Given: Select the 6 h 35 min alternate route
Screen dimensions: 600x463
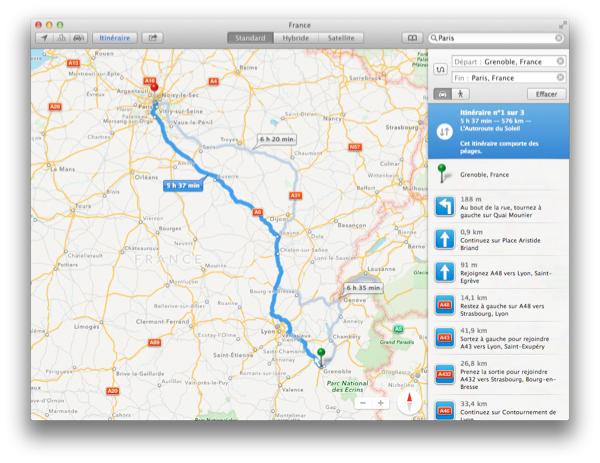Looking at the screenshot, I should [x=363, y=288].
